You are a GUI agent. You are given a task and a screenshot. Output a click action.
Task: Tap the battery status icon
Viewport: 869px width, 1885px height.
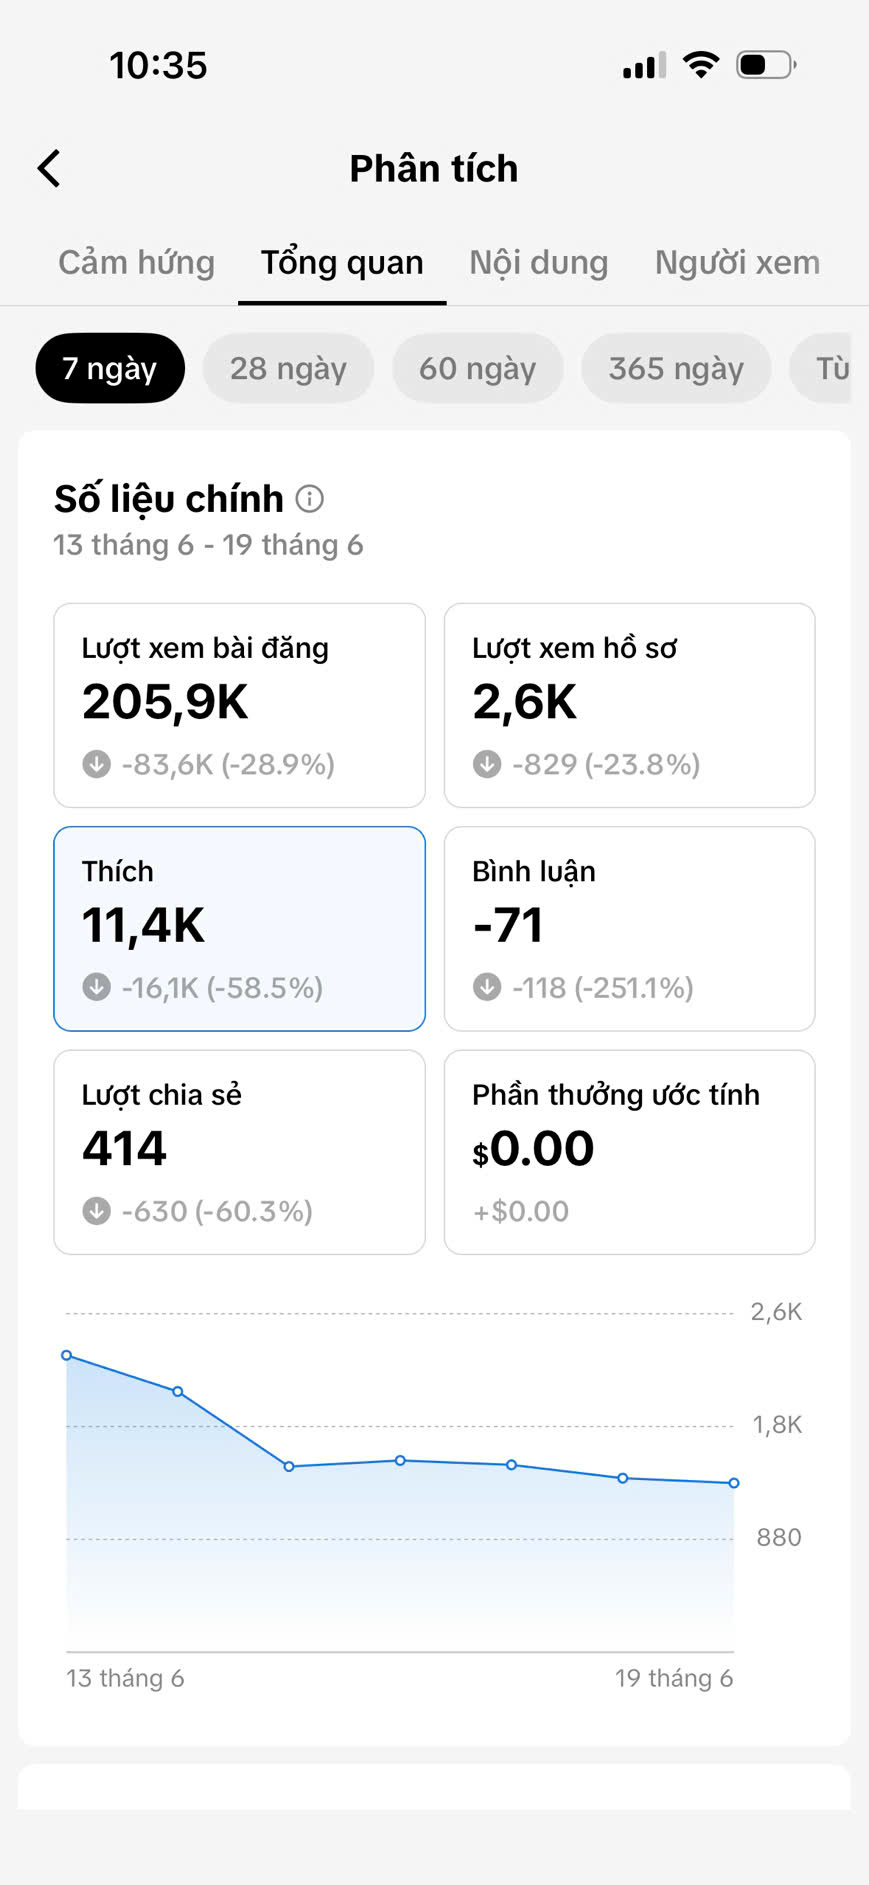point(766,65)
